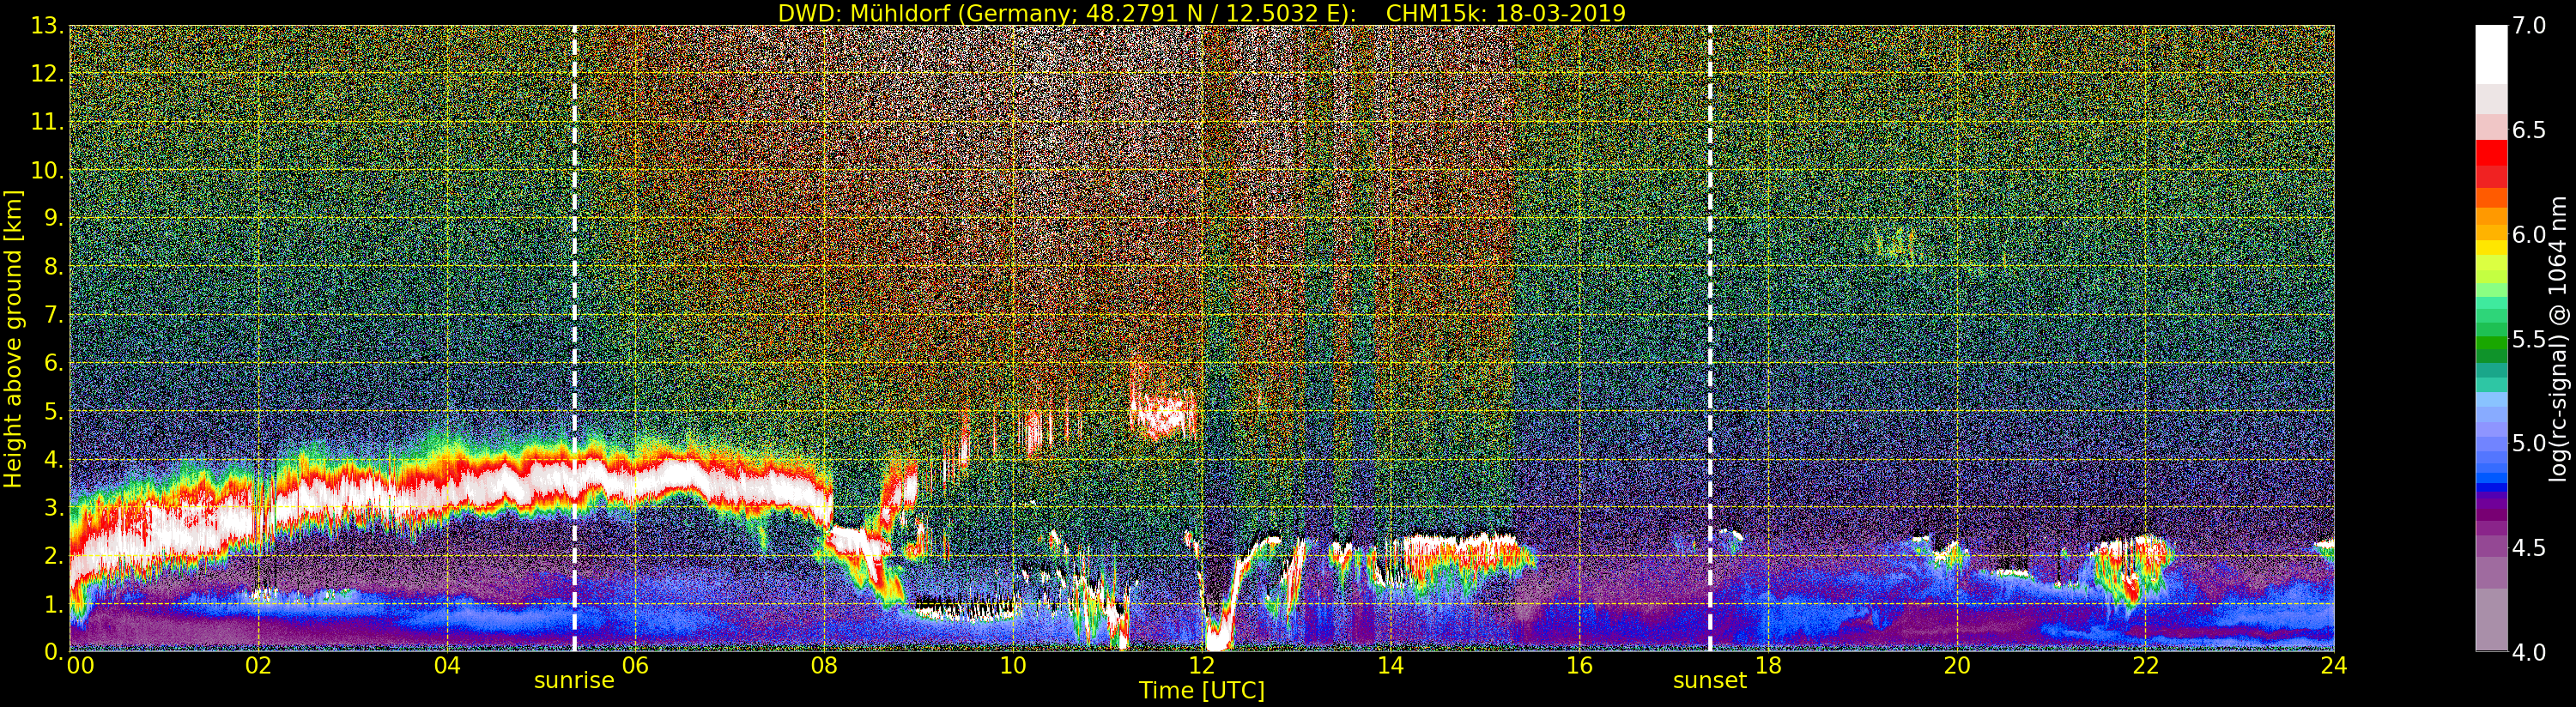Click the colorbar tick label '4.0'

click(2529, 652)
